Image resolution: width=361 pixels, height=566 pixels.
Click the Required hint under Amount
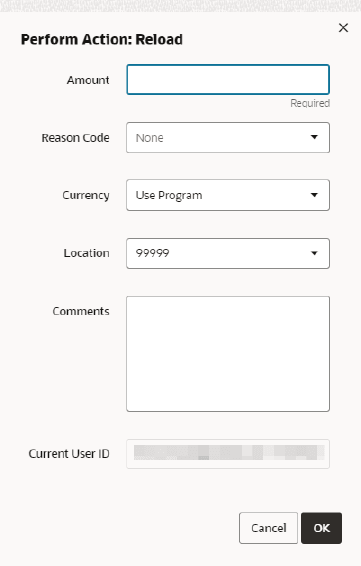[310, 103]
